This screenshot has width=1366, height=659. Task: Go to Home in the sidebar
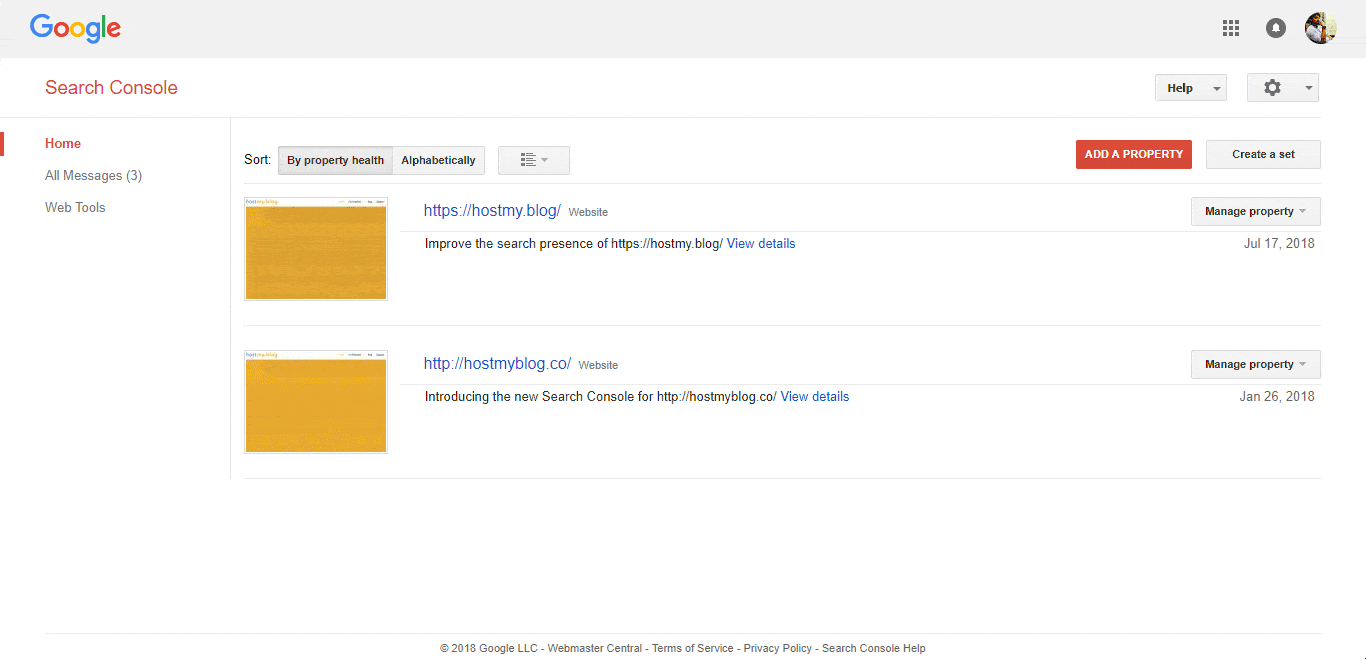[63, 144]
